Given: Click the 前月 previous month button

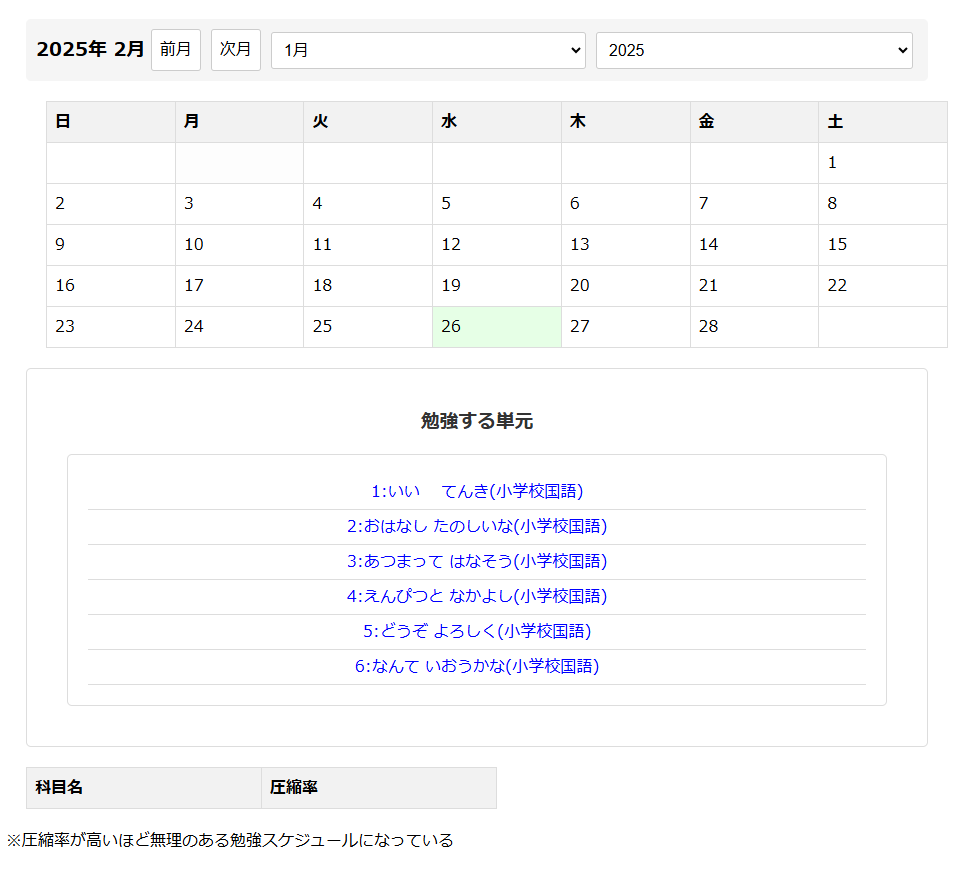Looking at the screenshot, I should click(x=176, y=50).
